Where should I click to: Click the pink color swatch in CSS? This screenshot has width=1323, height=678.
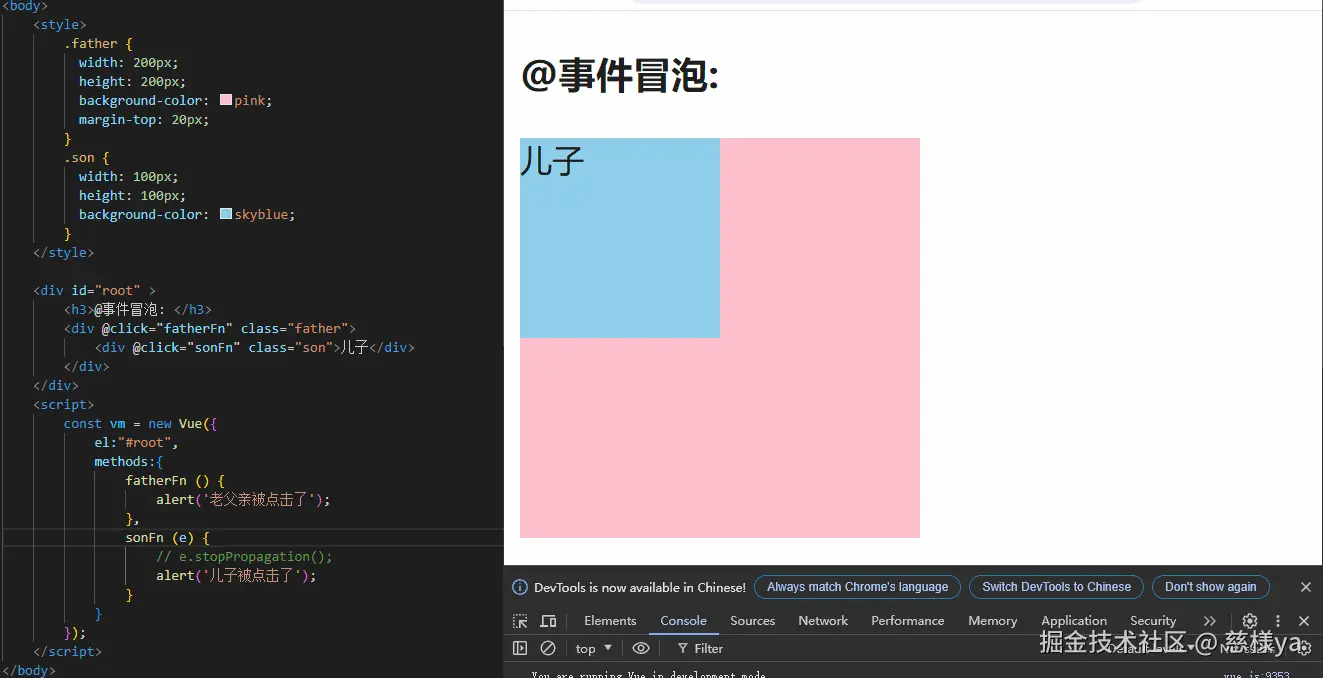(x=225, y=100)
